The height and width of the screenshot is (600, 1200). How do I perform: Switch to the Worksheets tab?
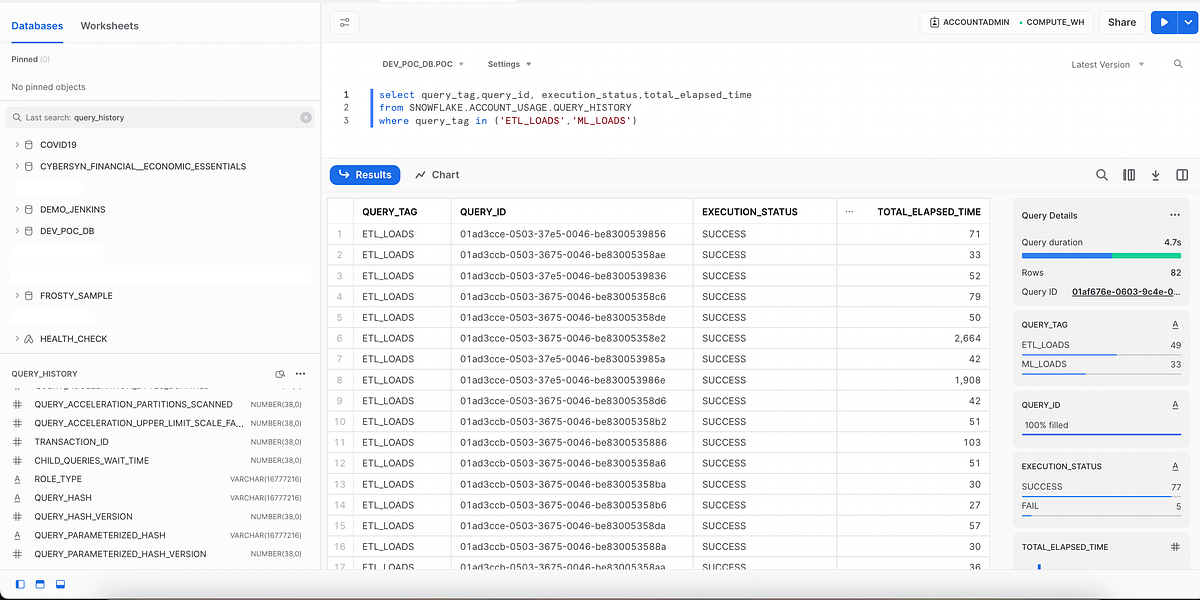click(x=109, y=26)
